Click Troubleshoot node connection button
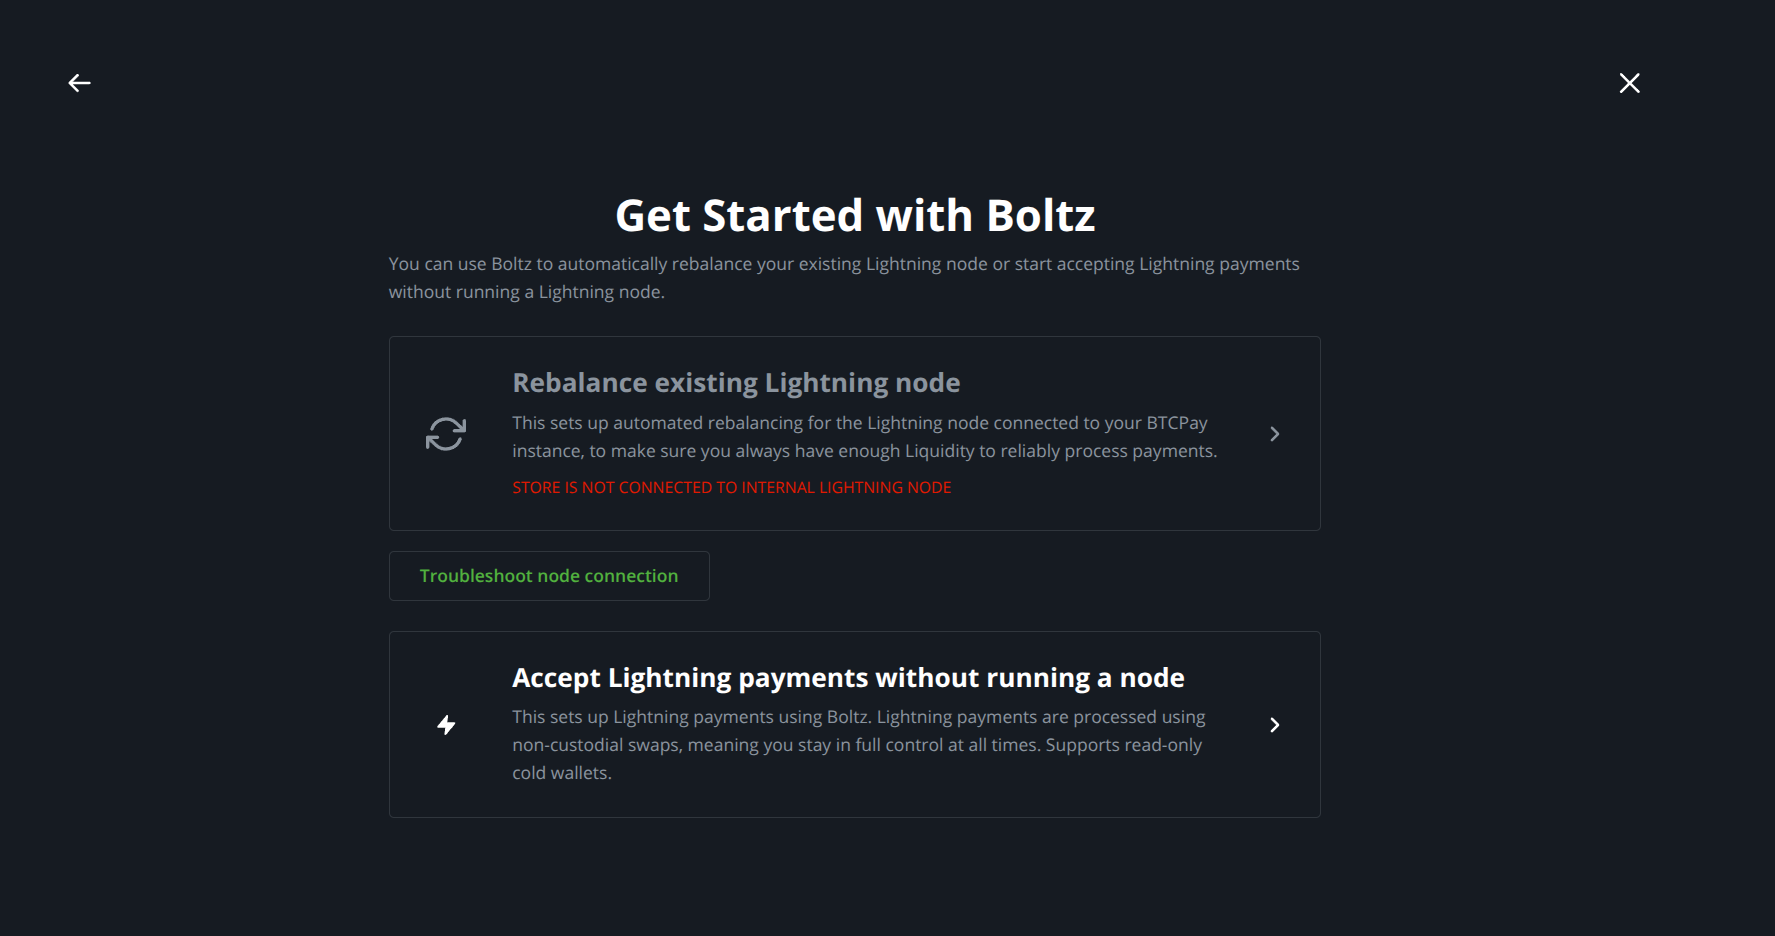The image size is (1775, 936). click(x=549, y=576)
